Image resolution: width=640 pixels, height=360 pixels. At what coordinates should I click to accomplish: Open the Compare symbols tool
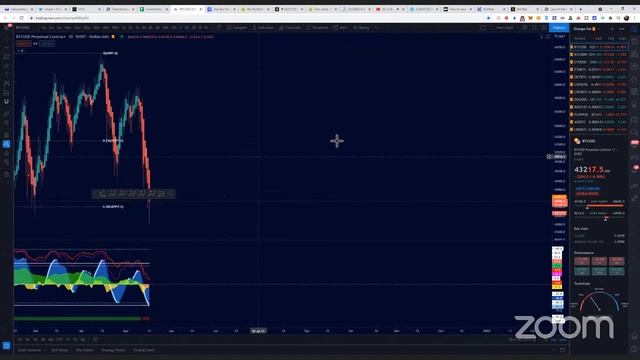click(237, 27)
